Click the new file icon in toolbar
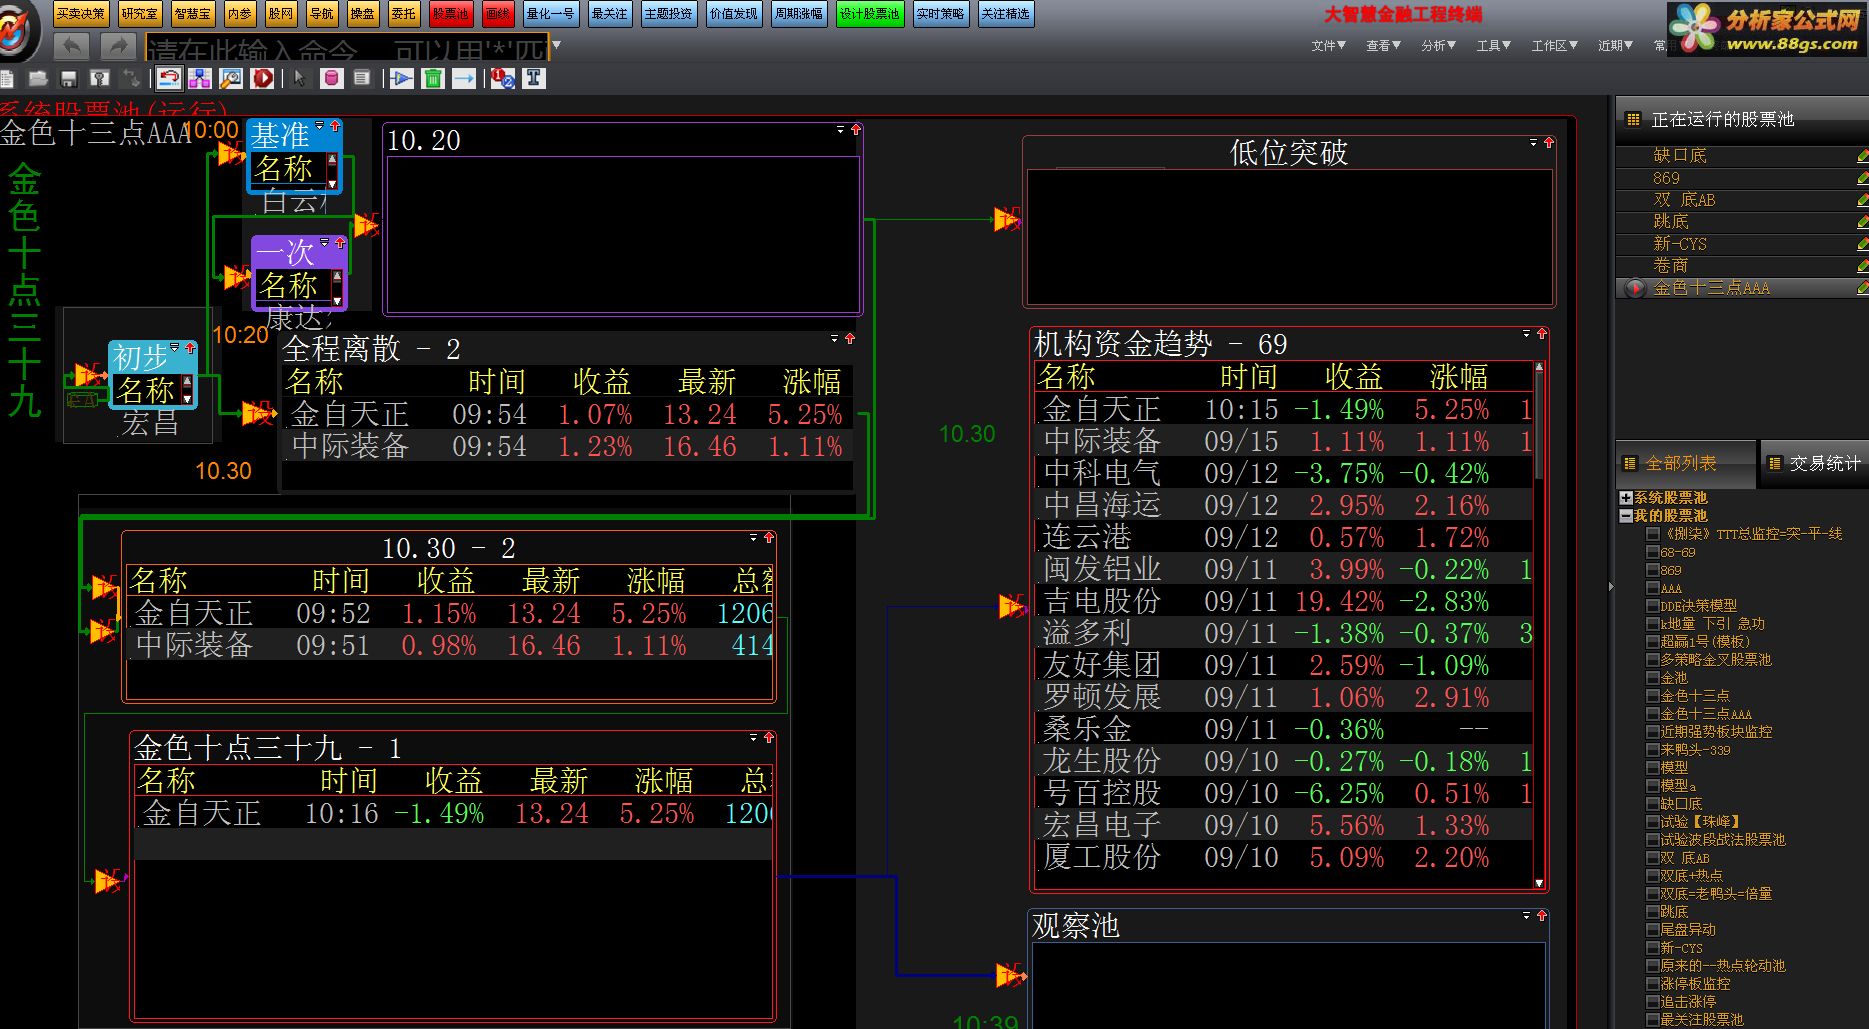Viewport: 1869px width, 1029px height. coord(6,78)
